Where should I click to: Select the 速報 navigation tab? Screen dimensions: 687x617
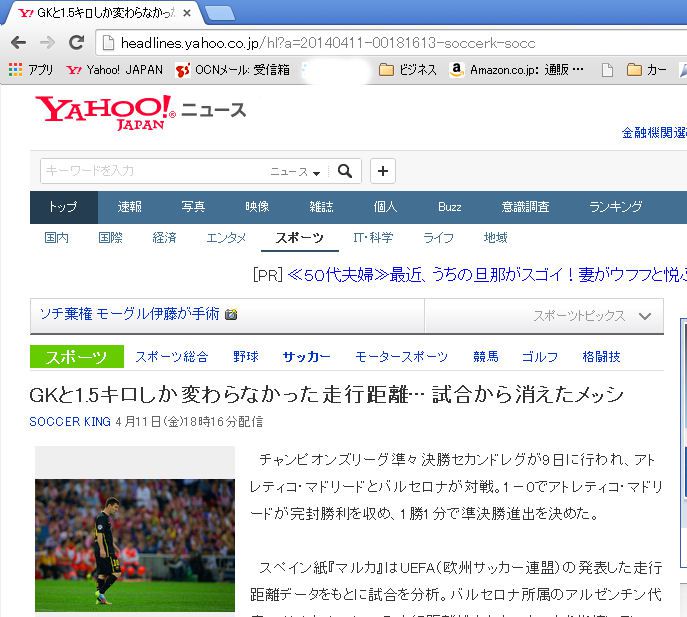coord(130,207)
